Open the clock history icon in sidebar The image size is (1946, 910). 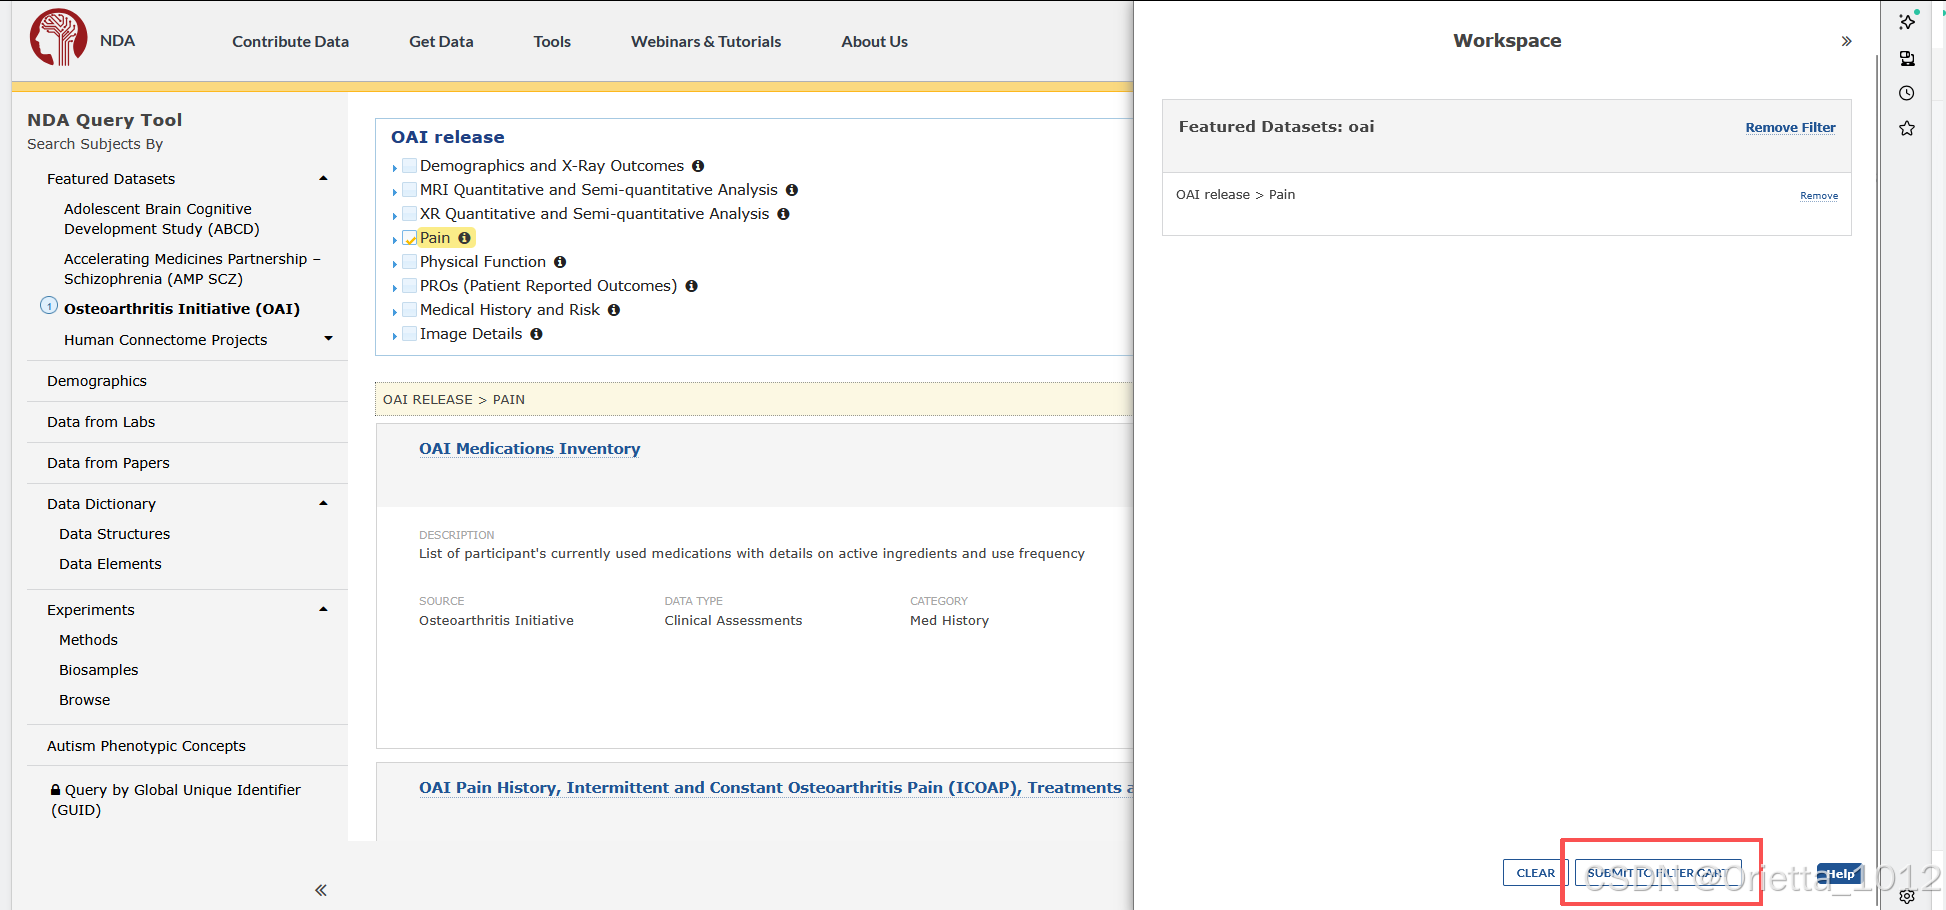point(1907,93)
